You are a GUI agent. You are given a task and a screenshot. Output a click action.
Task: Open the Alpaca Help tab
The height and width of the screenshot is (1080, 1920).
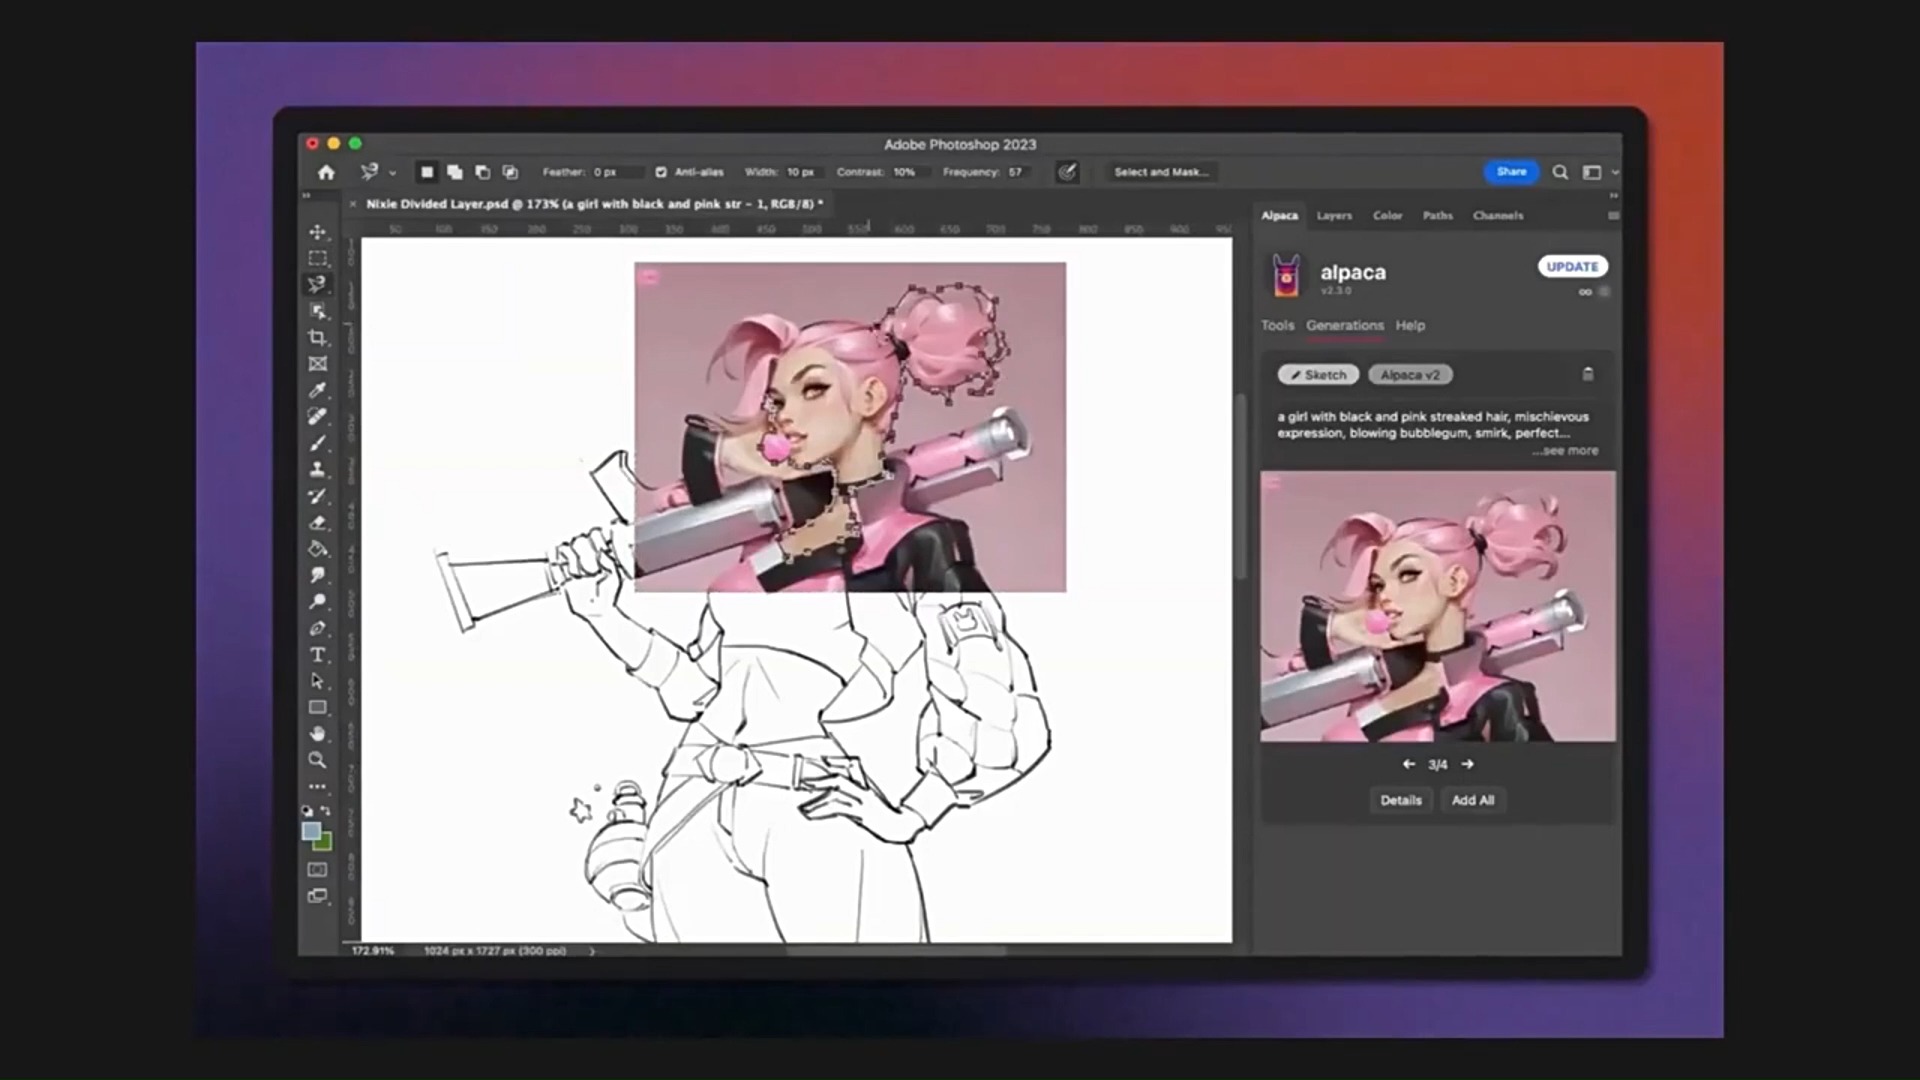1410,325
